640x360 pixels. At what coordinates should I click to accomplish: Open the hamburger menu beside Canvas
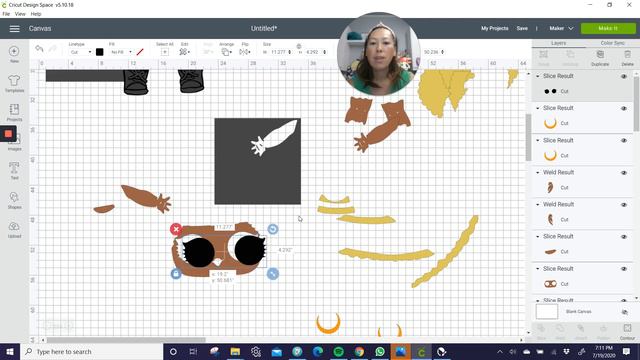click(x=14, y=29)
